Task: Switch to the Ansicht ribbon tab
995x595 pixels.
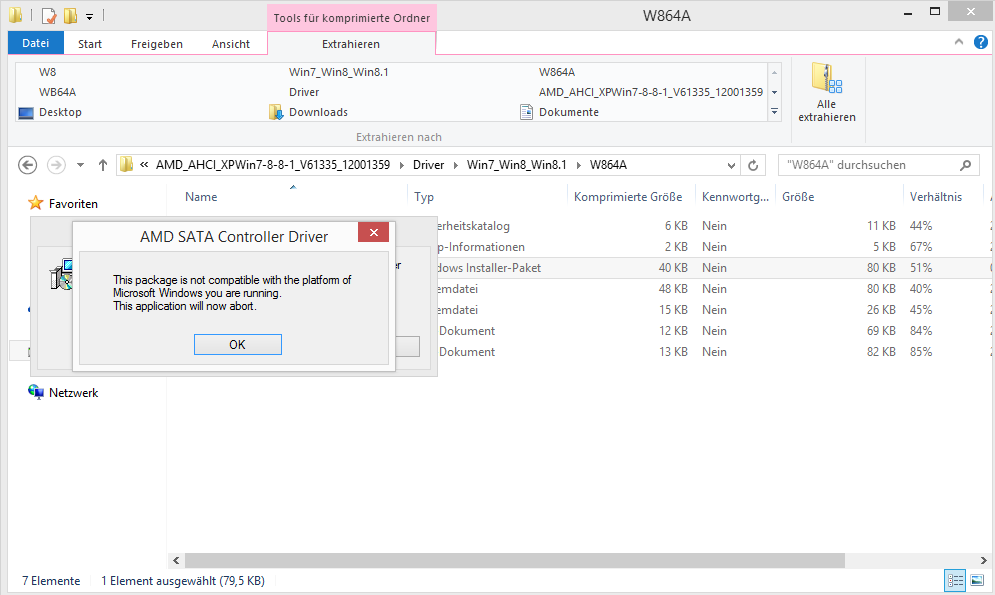Action: click(x=231, y=44)
